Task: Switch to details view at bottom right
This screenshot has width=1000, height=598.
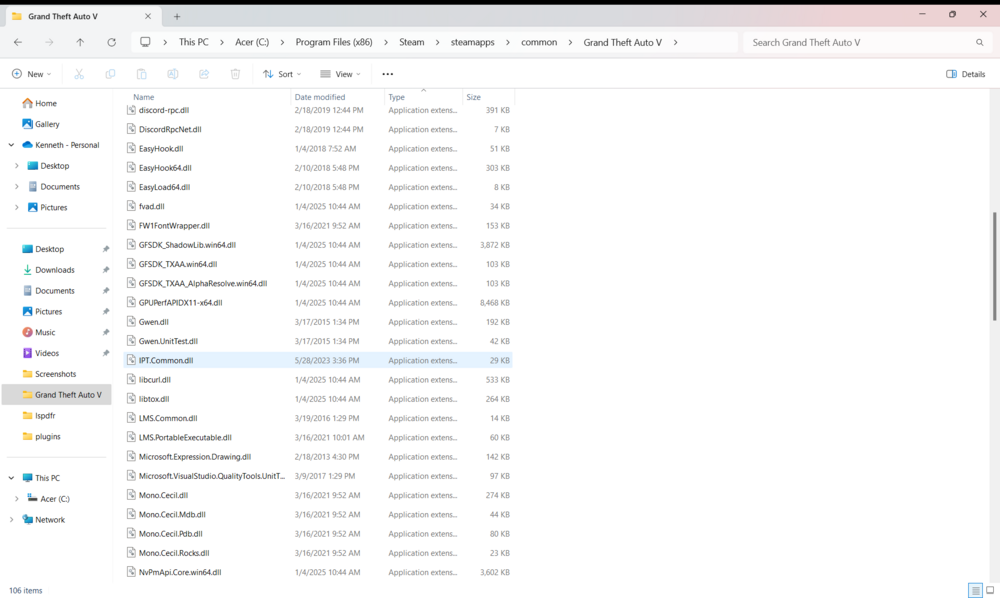Action: 974,591
